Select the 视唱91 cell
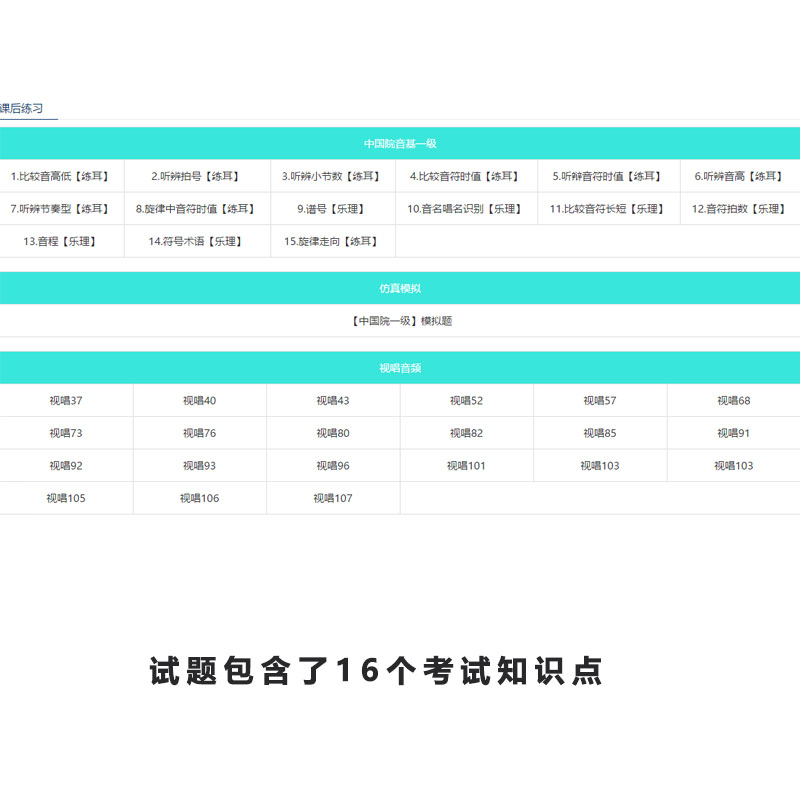Viewport: 800px width, 800px height. [734, 433]
